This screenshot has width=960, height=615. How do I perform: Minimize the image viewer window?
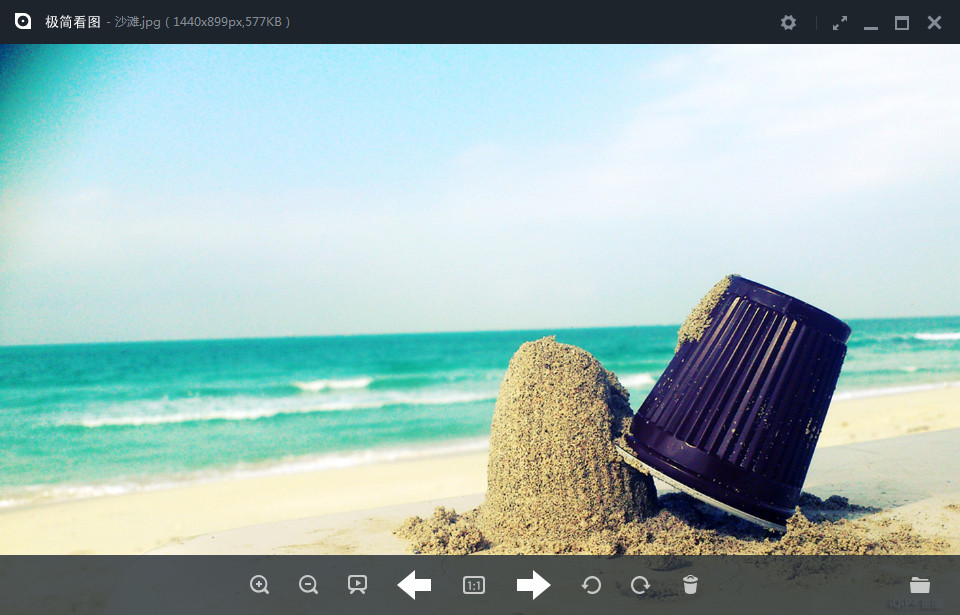871,24
